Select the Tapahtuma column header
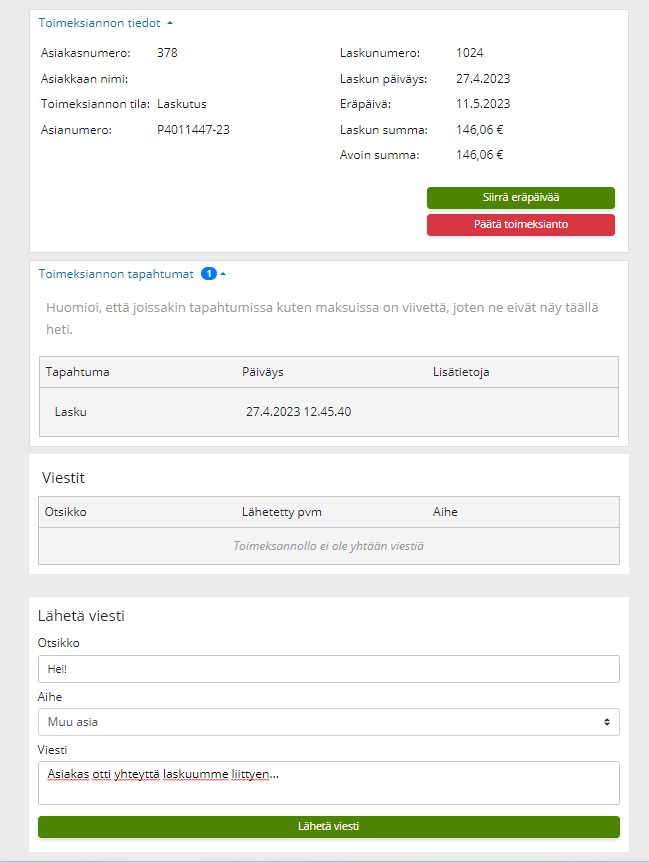649x863 pixels. pos(78,372)
